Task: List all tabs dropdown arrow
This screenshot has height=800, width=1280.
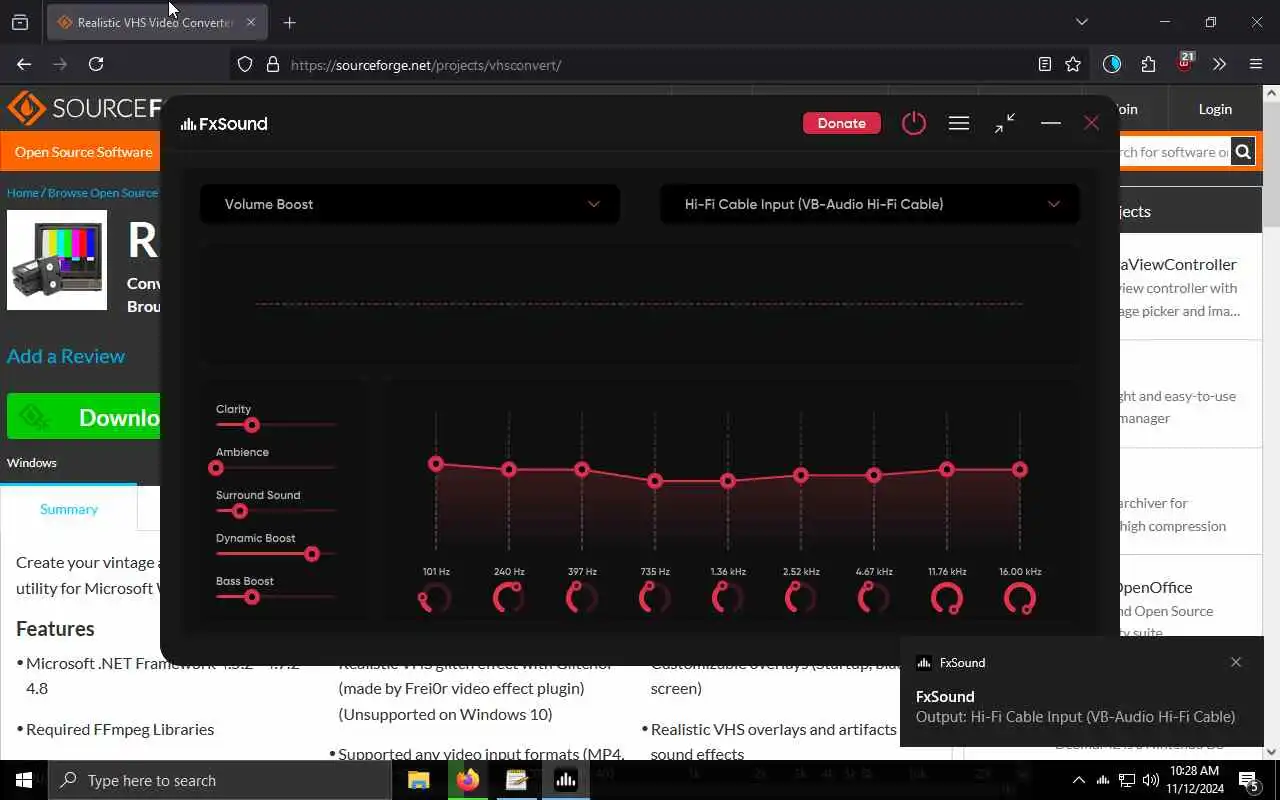Action: click(1081, 22)
